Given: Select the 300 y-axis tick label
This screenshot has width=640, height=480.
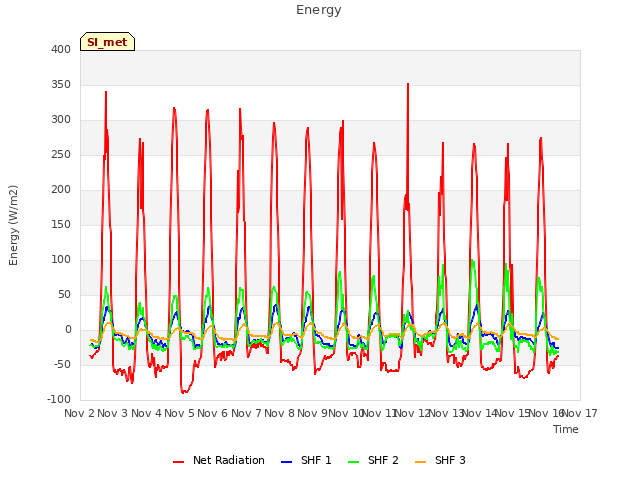Looking at the screenshot, I should point(61,120).
